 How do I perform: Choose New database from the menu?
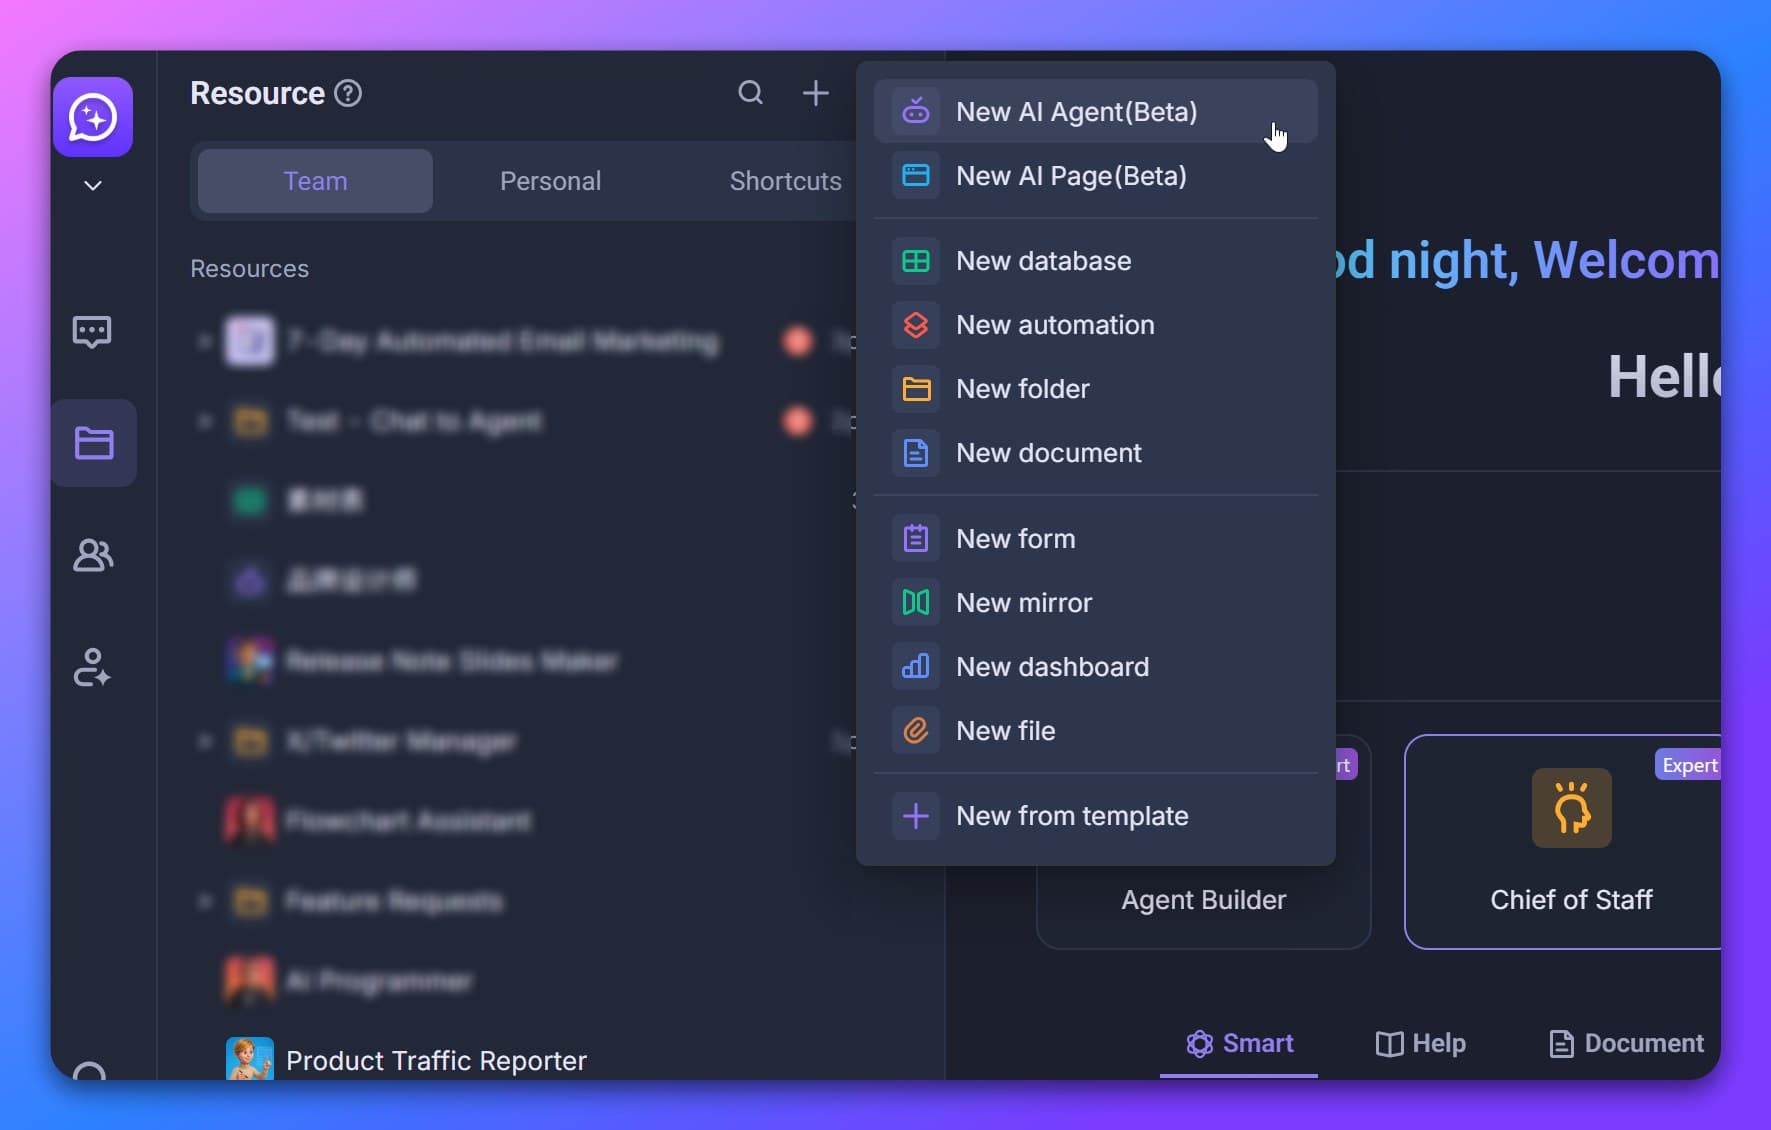pos(1043,261)
